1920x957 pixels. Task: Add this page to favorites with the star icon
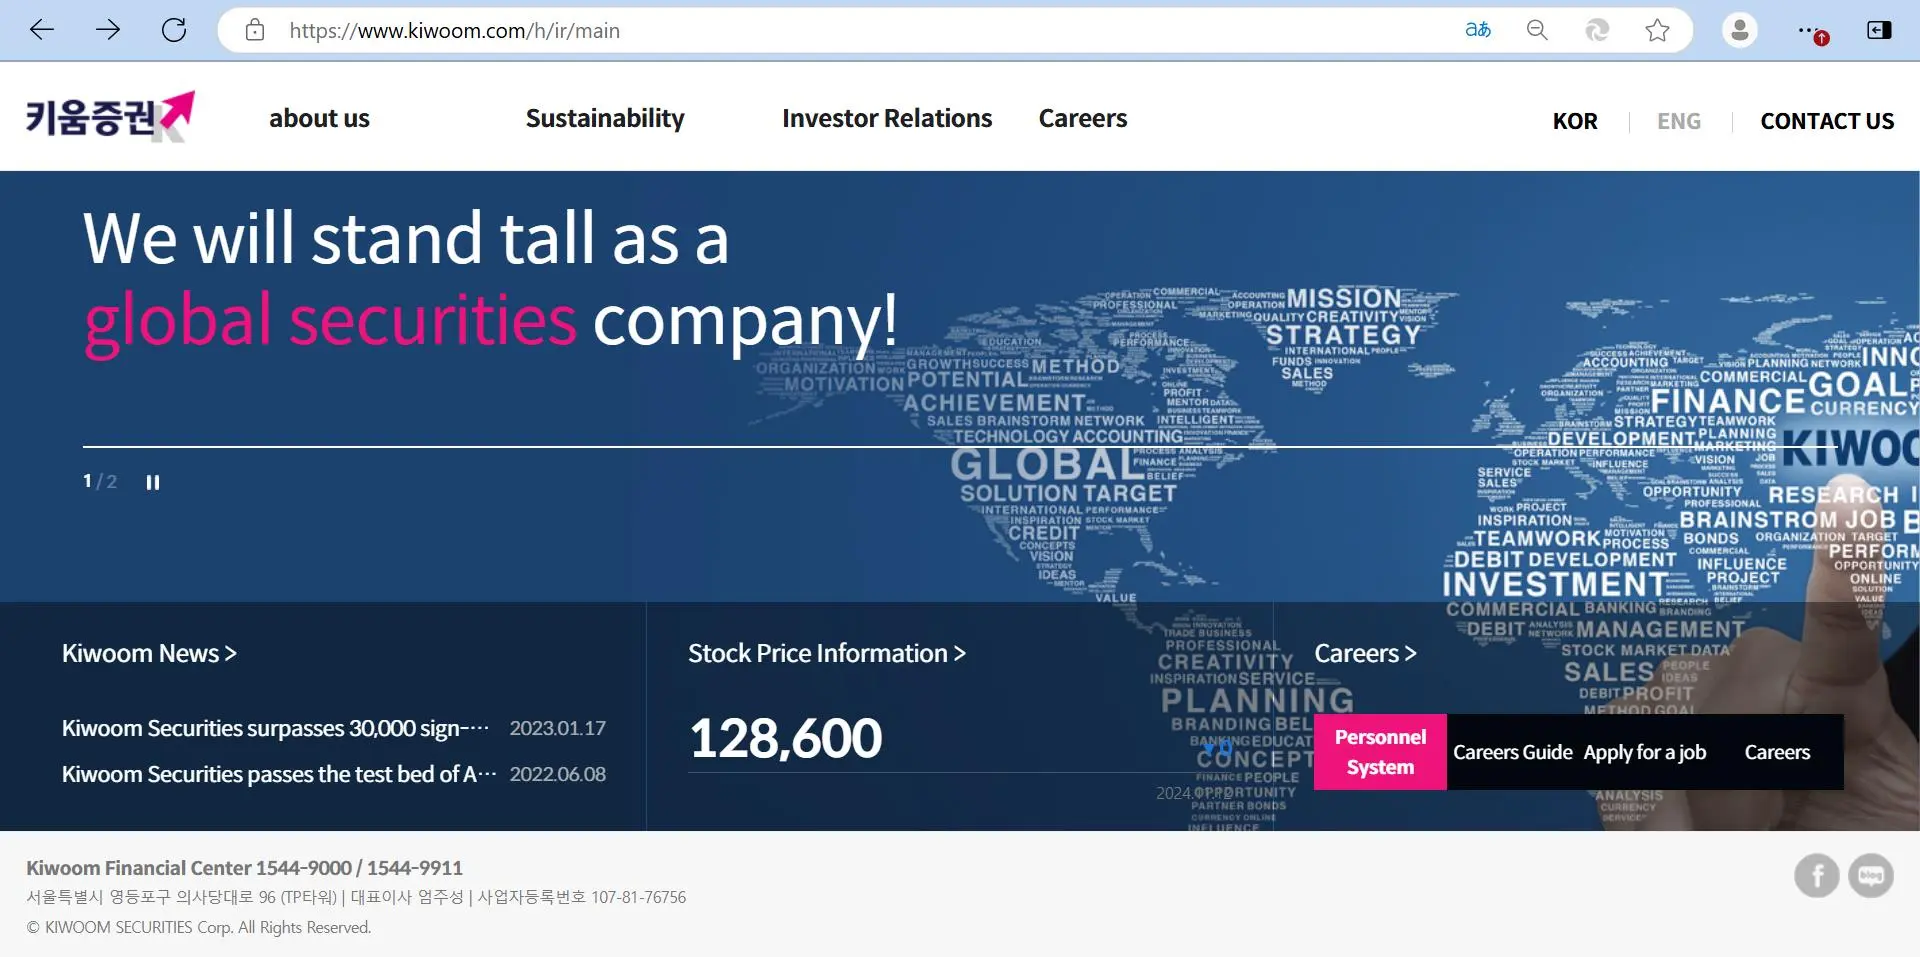1657,30
